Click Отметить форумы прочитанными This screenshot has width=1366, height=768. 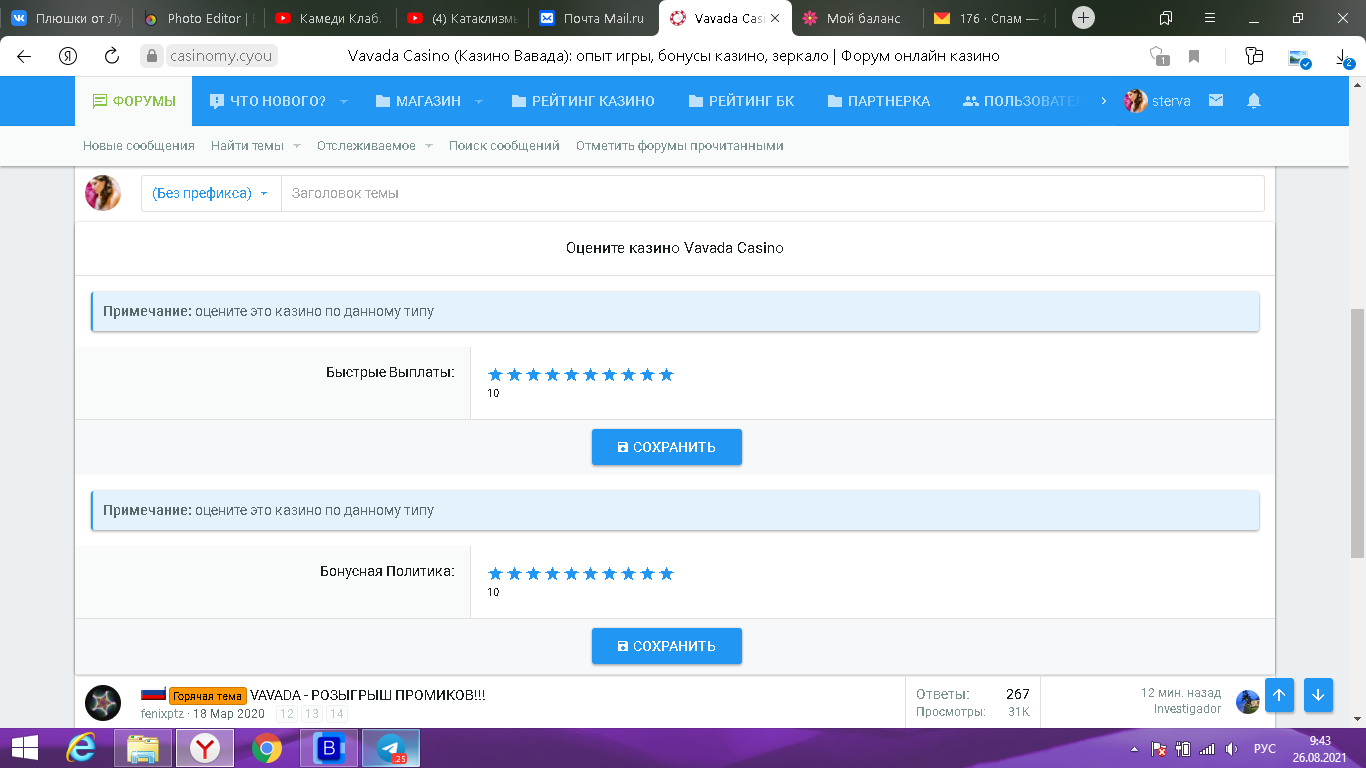[x=680, y=145]
